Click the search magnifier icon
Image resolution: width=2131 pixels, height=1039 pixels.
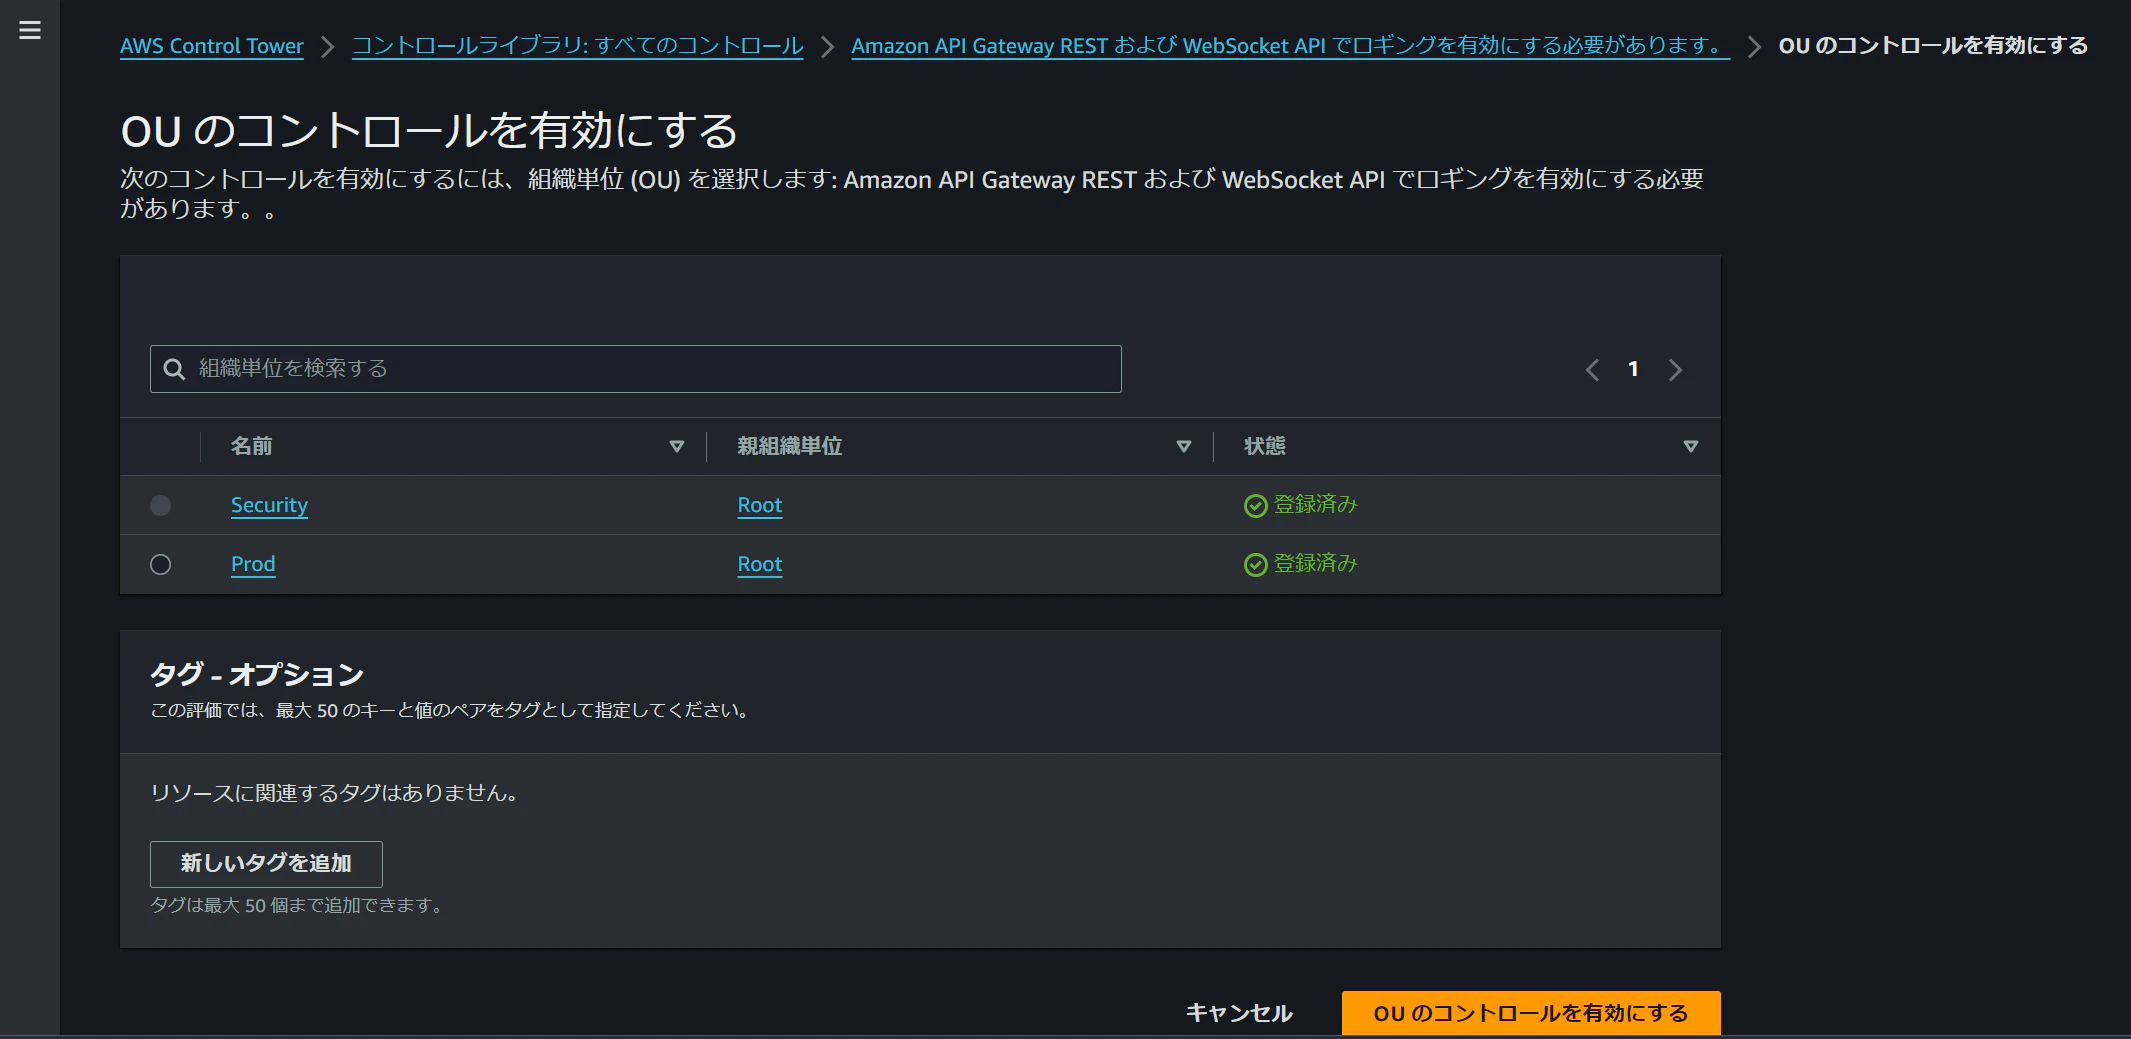pyautogui.click(x=174, y=369)
